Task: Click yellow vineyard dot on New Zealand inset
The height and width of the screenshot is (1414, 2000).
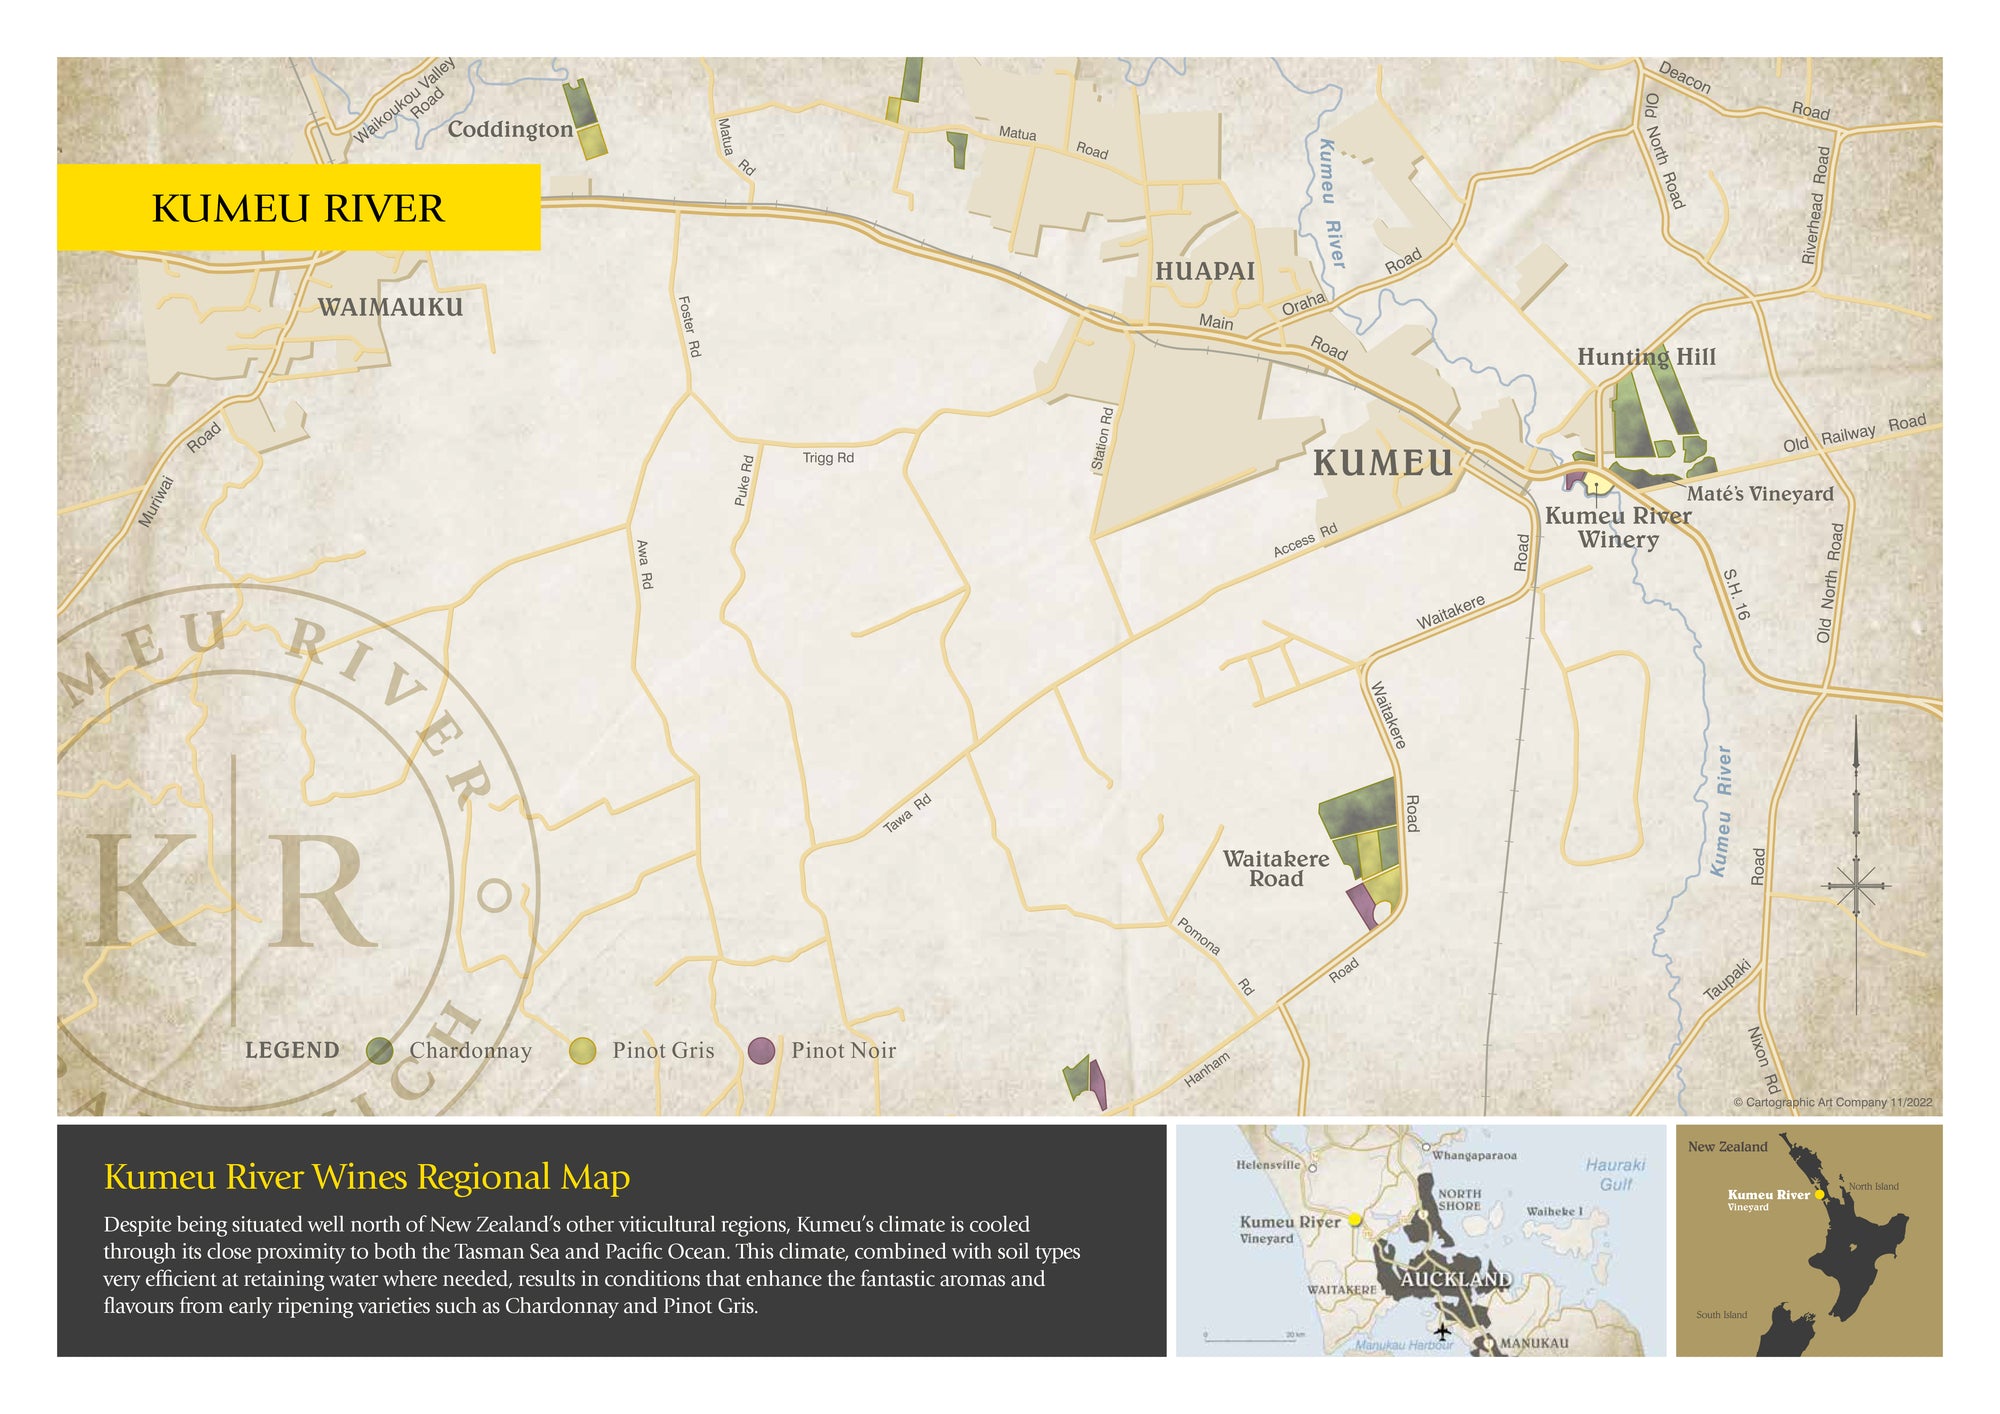Action: 1819,1194
